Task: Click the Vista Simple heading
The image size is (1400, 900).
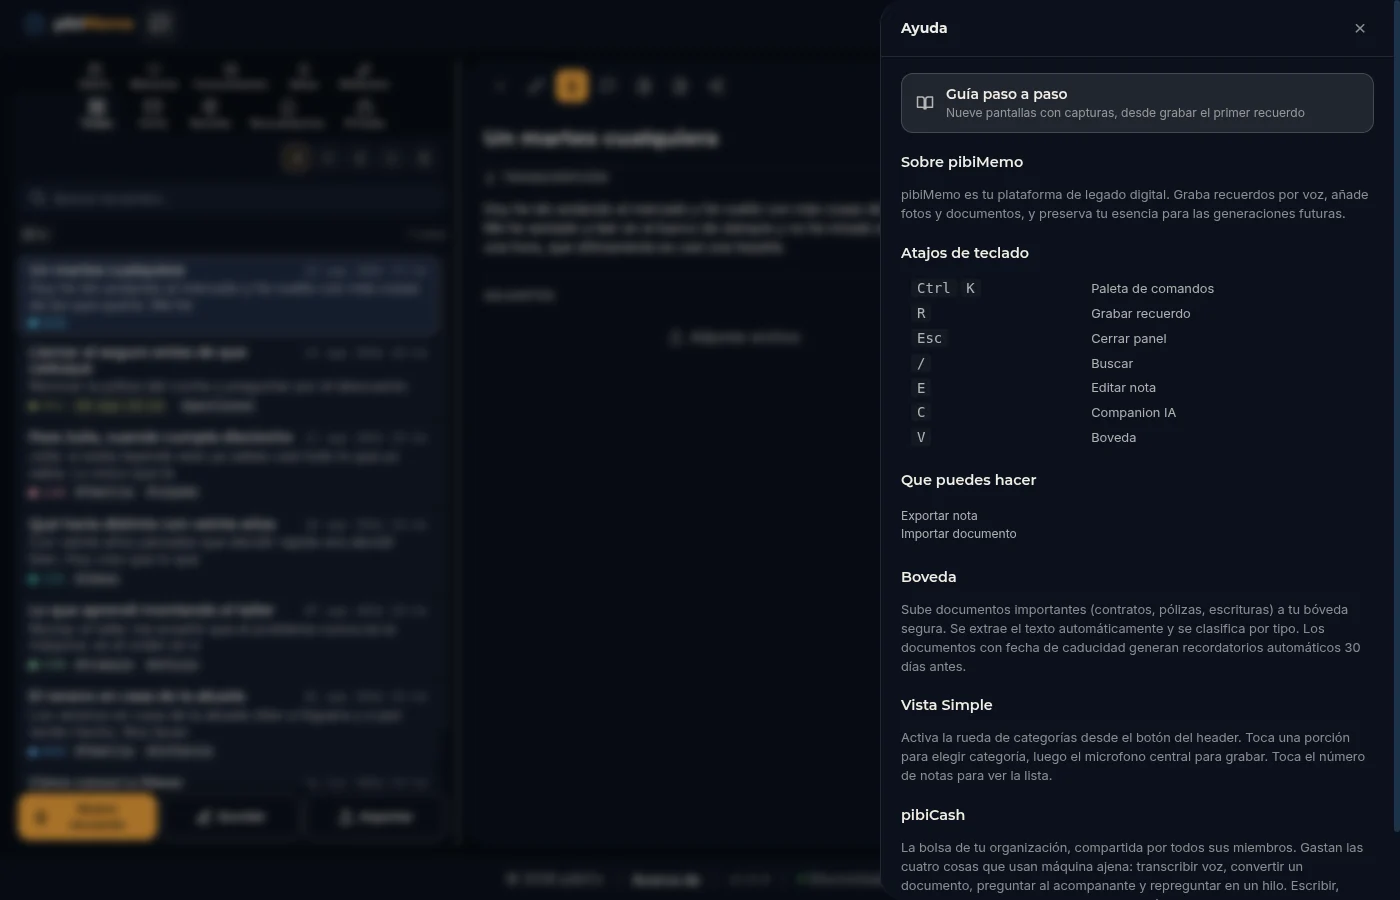Action: (x=946, y=705)
